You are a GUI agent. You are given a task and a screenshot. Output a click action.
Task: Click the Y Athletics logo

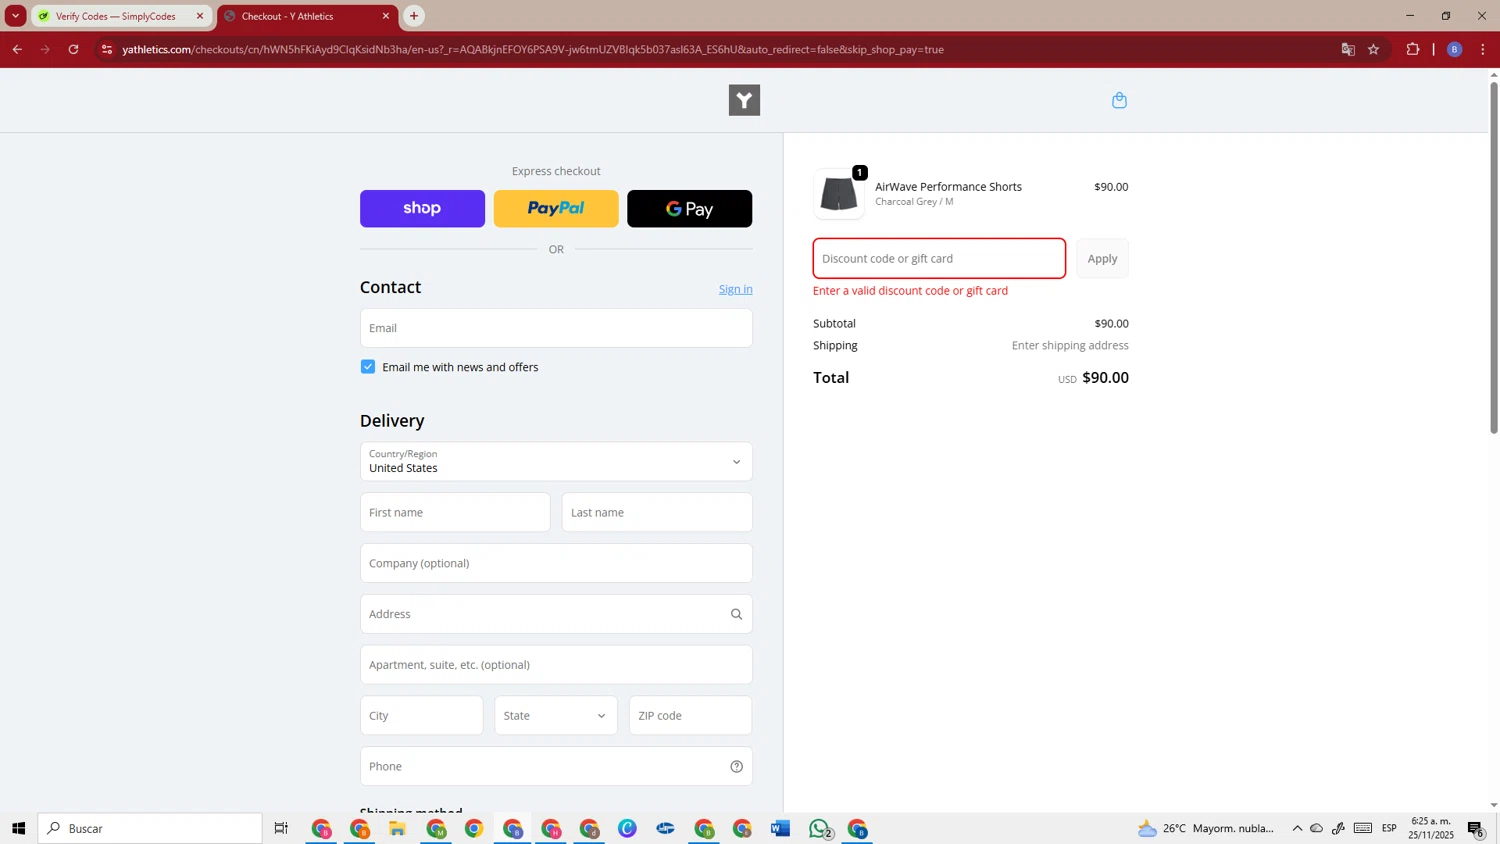click(x=744, y=100)
